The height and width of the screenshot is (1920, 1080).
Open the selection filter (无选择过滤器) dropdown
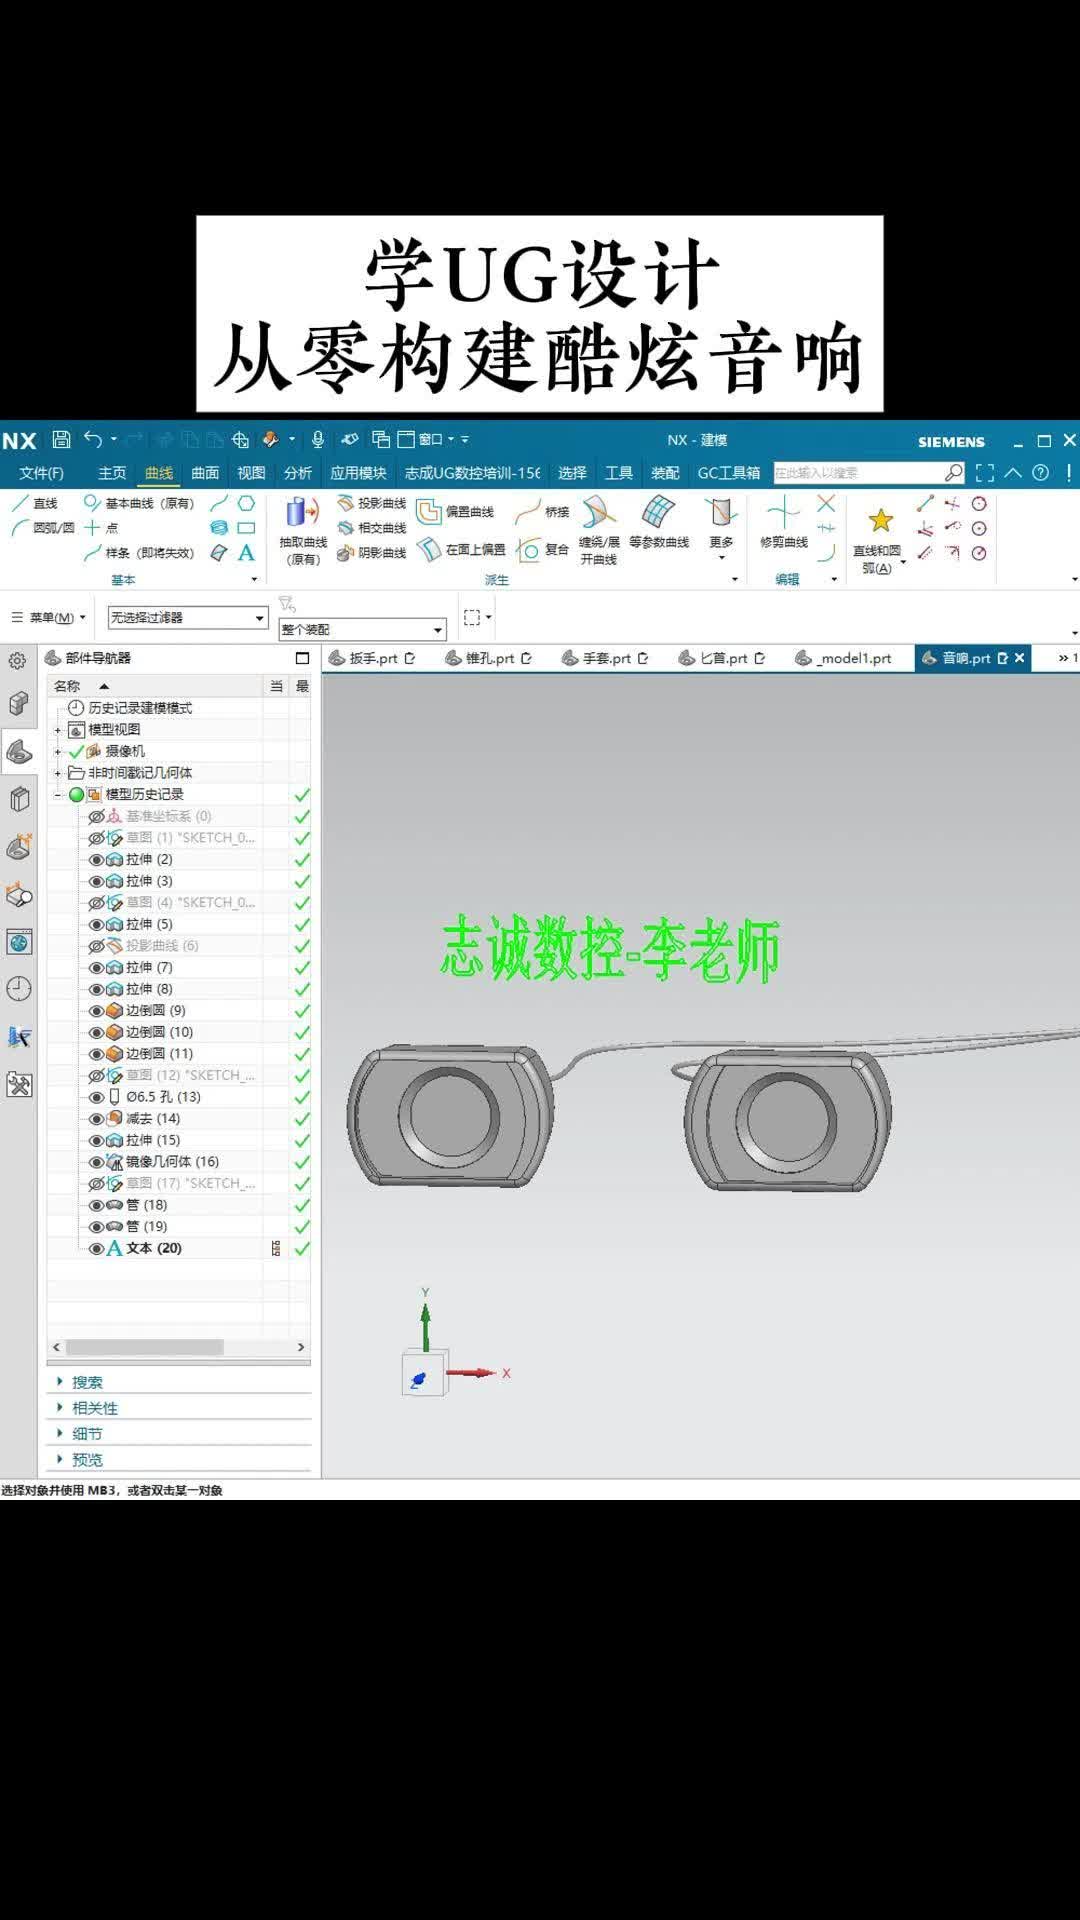coord(188,618)
